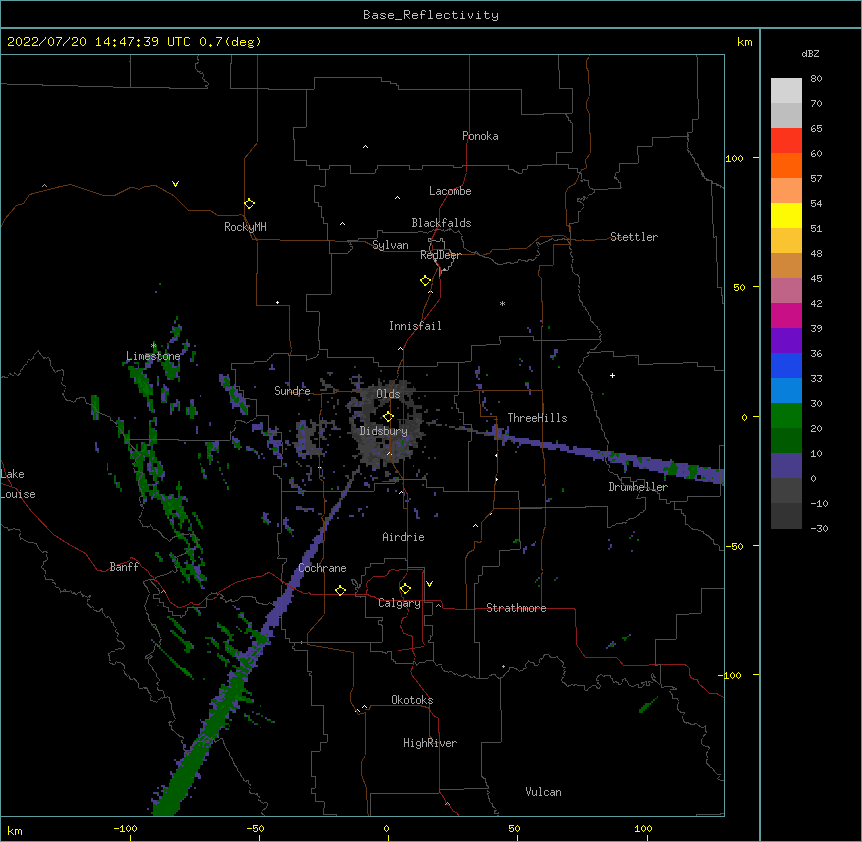Select the Cochrane label

click(x=322, y=568)
